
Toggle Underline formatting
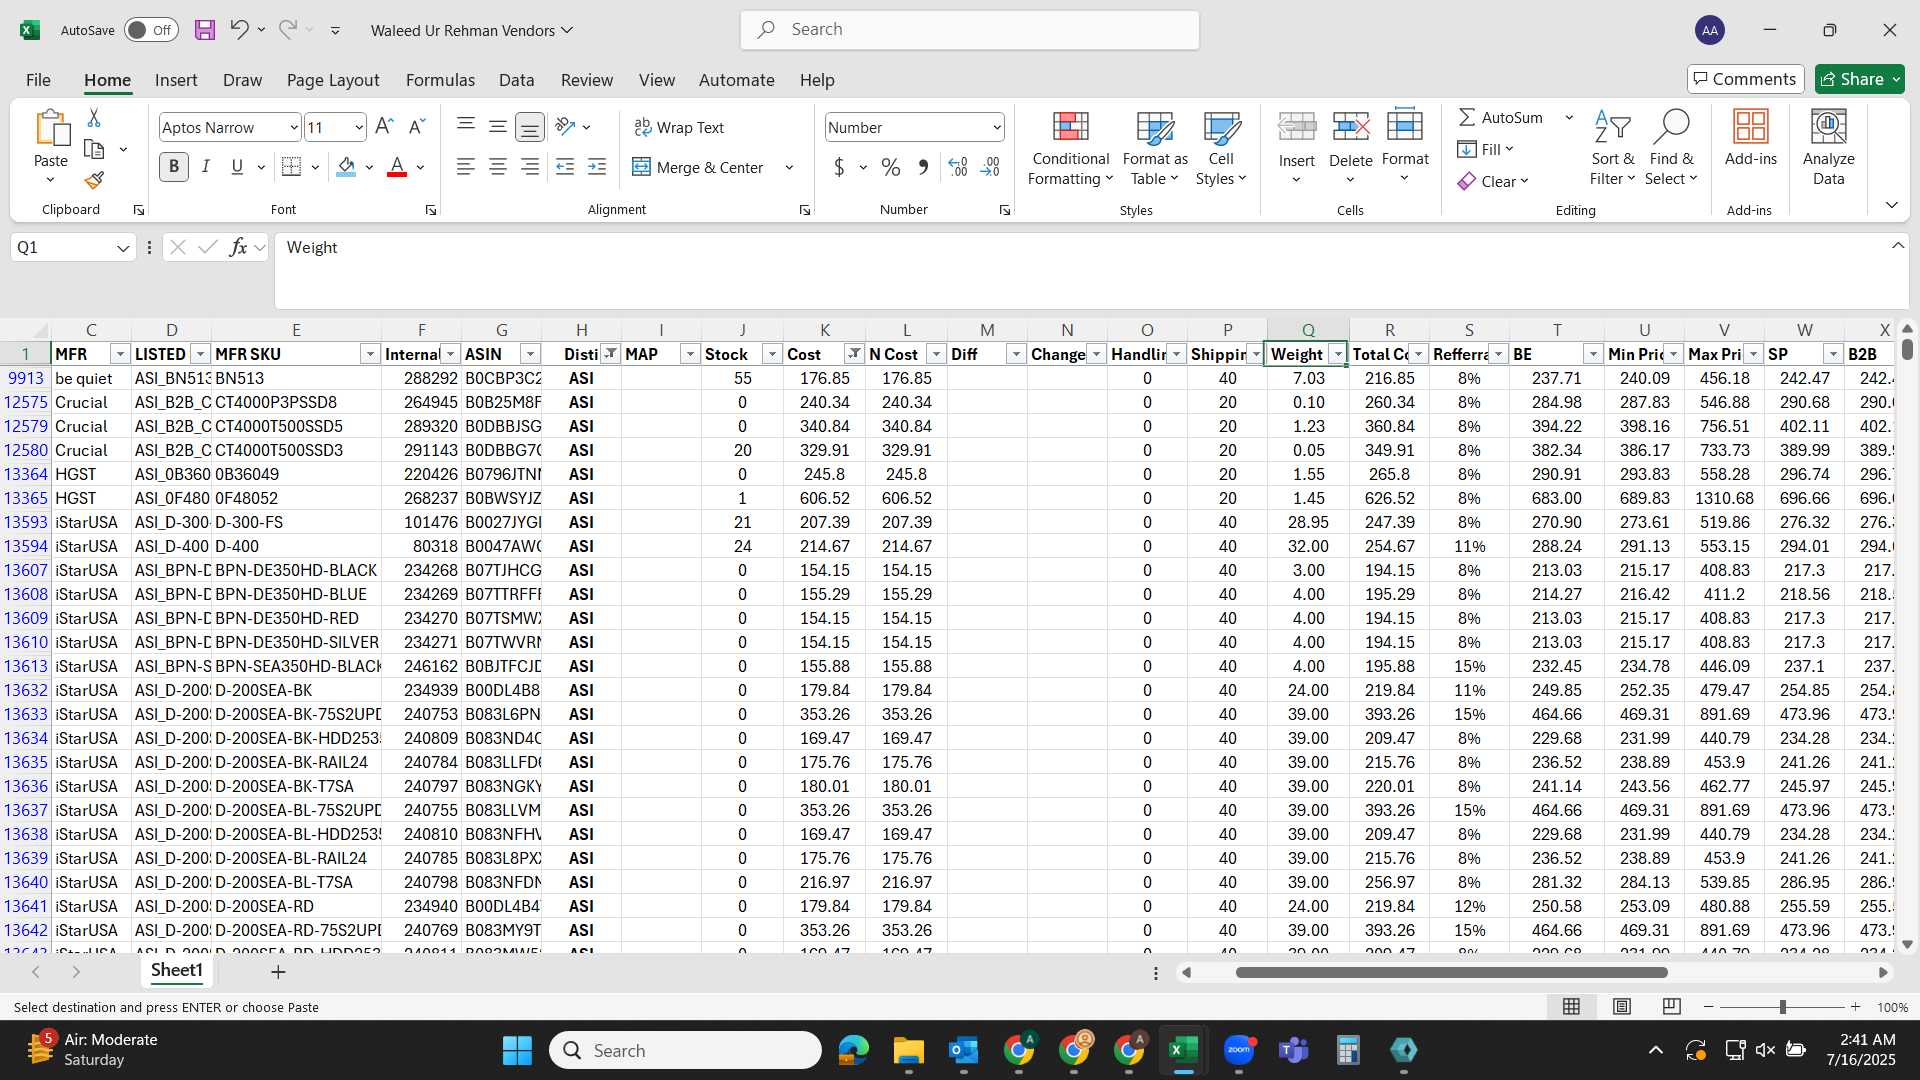point(237,167)
